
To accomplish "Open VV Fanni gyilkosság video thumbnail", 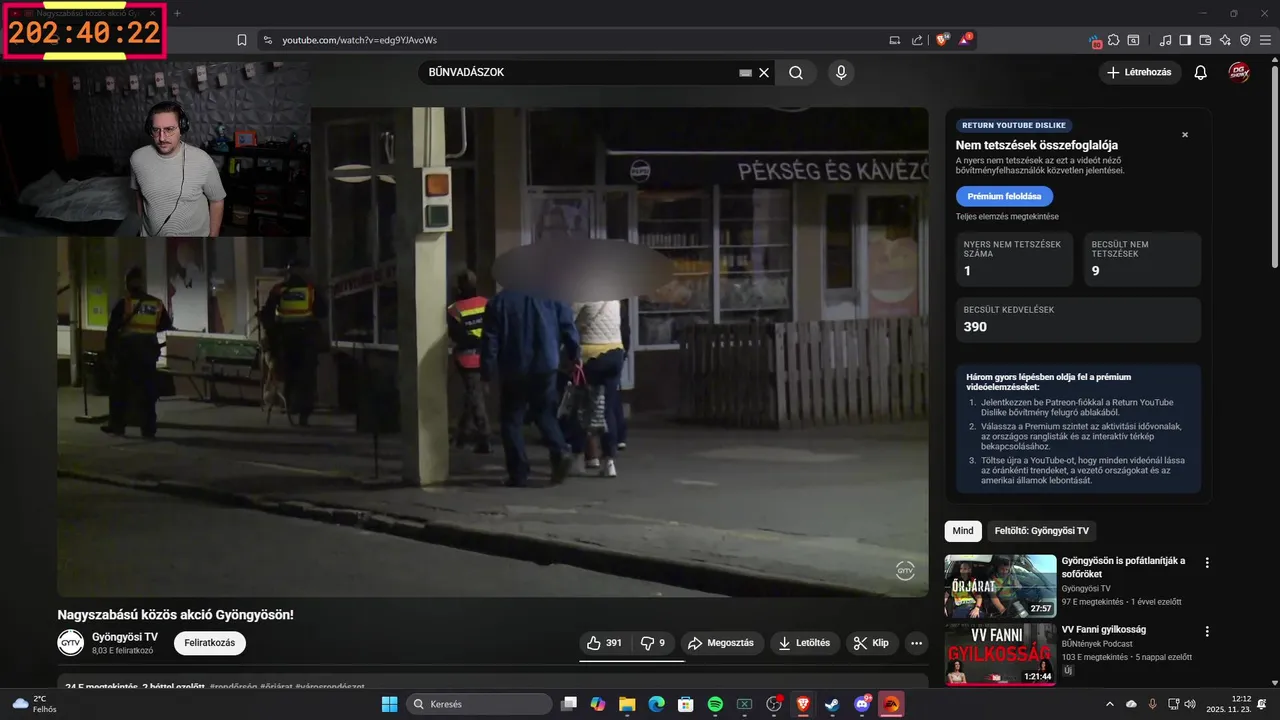I will coord(1000,655).
